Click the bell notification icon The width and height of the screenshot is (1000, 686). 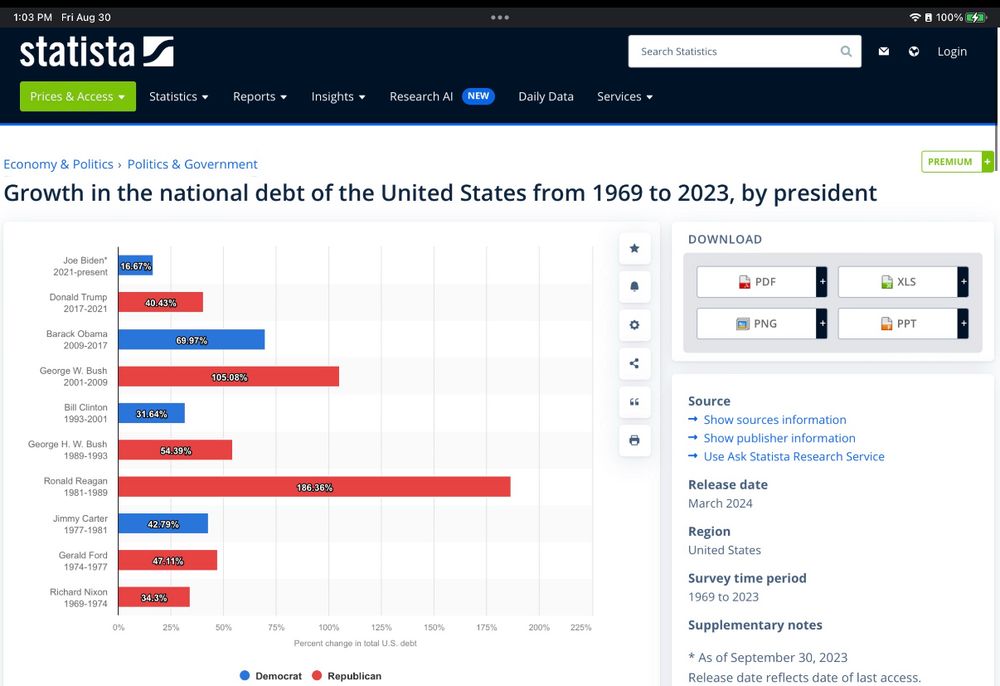[635, 287]
